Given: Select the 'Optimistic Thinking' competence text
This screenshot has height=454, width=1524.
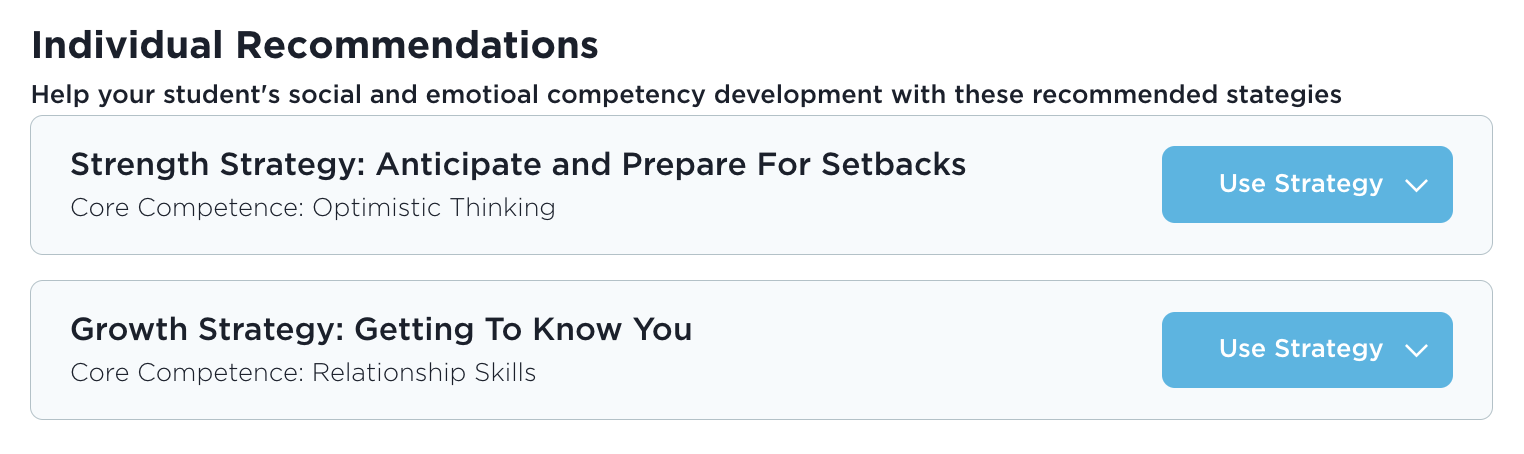Looking at the screenshot, I should (x=433, y=208).
